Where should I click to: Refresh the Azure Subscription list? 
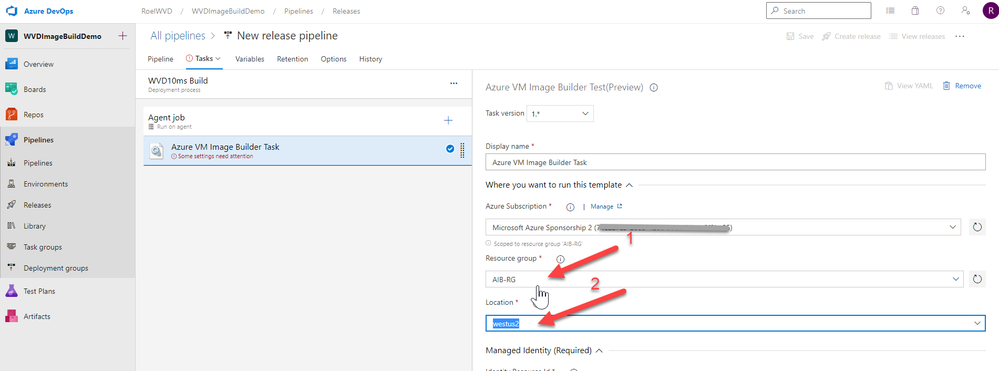(977, 227)
